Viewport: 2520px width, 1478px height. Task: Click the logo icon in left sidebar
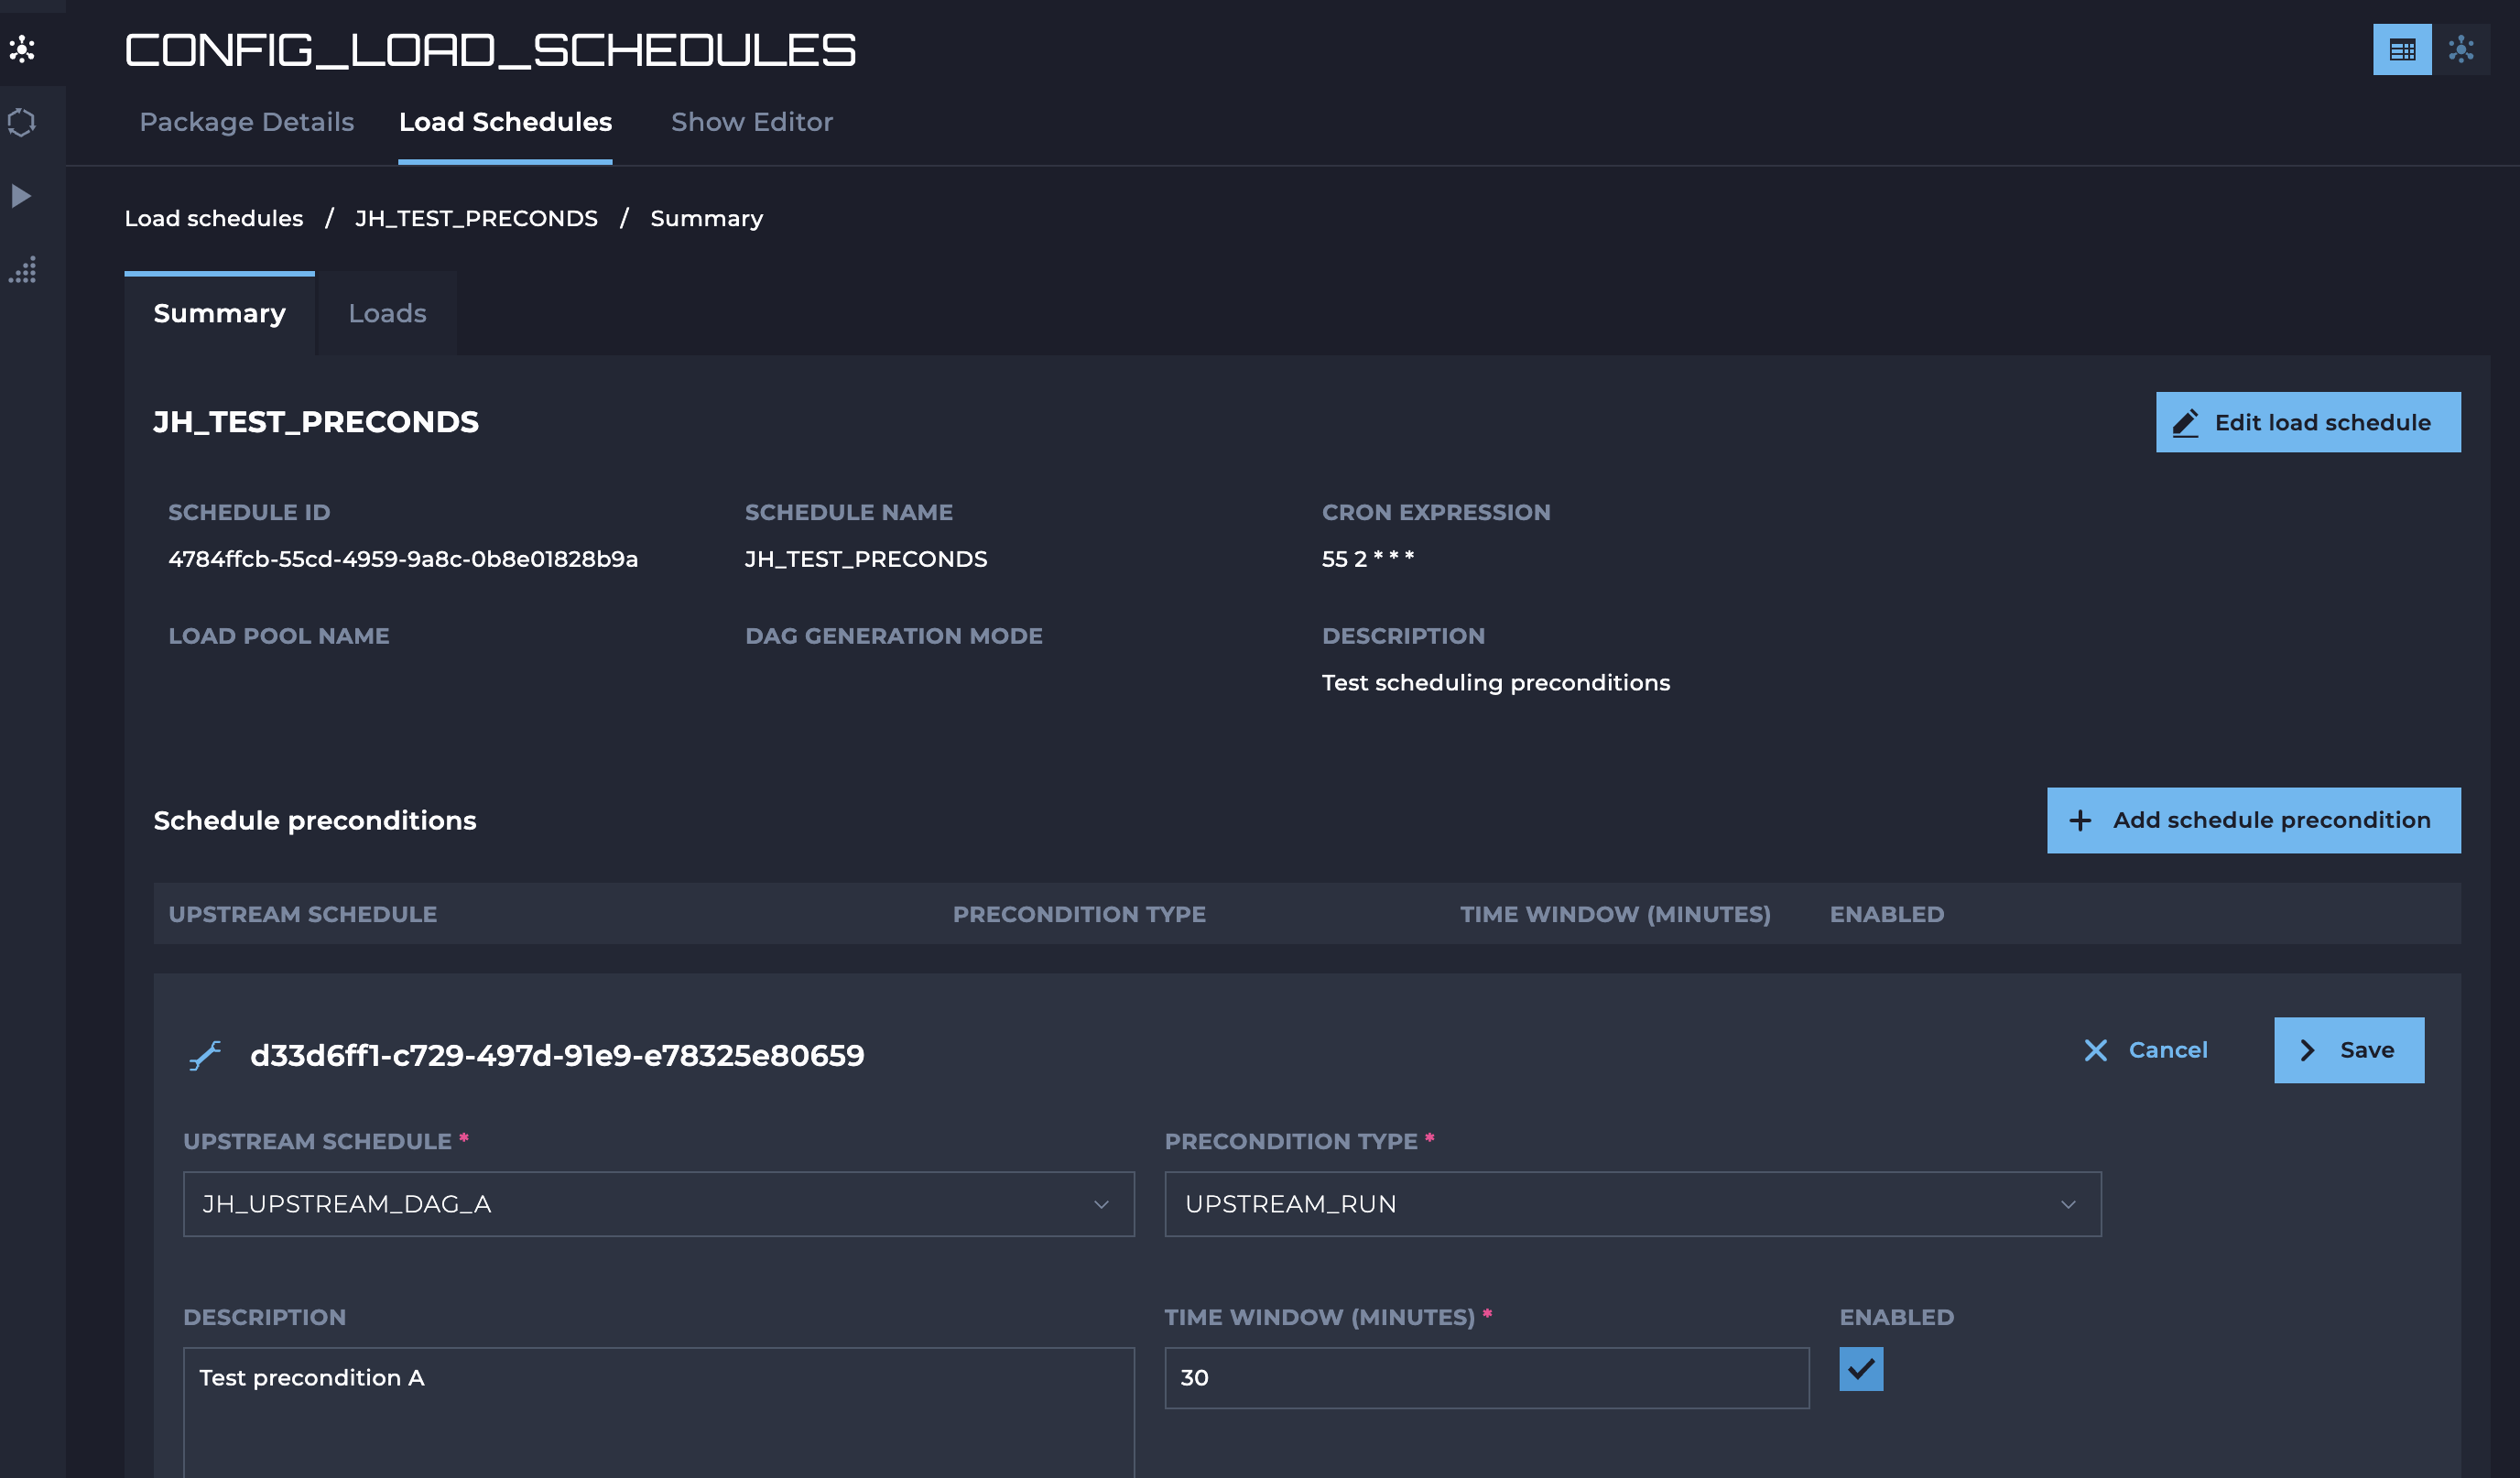tap(22, 49)
